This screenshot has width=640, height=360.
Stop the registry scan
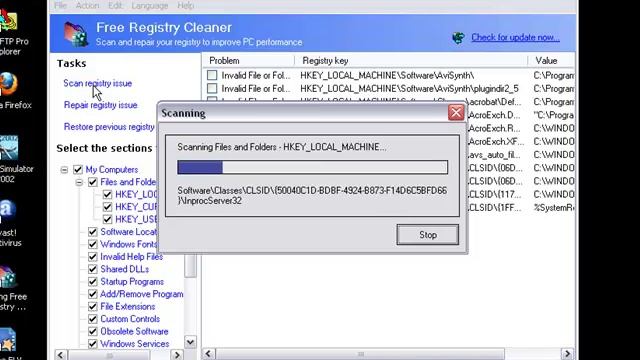click(x=427, y=235)
